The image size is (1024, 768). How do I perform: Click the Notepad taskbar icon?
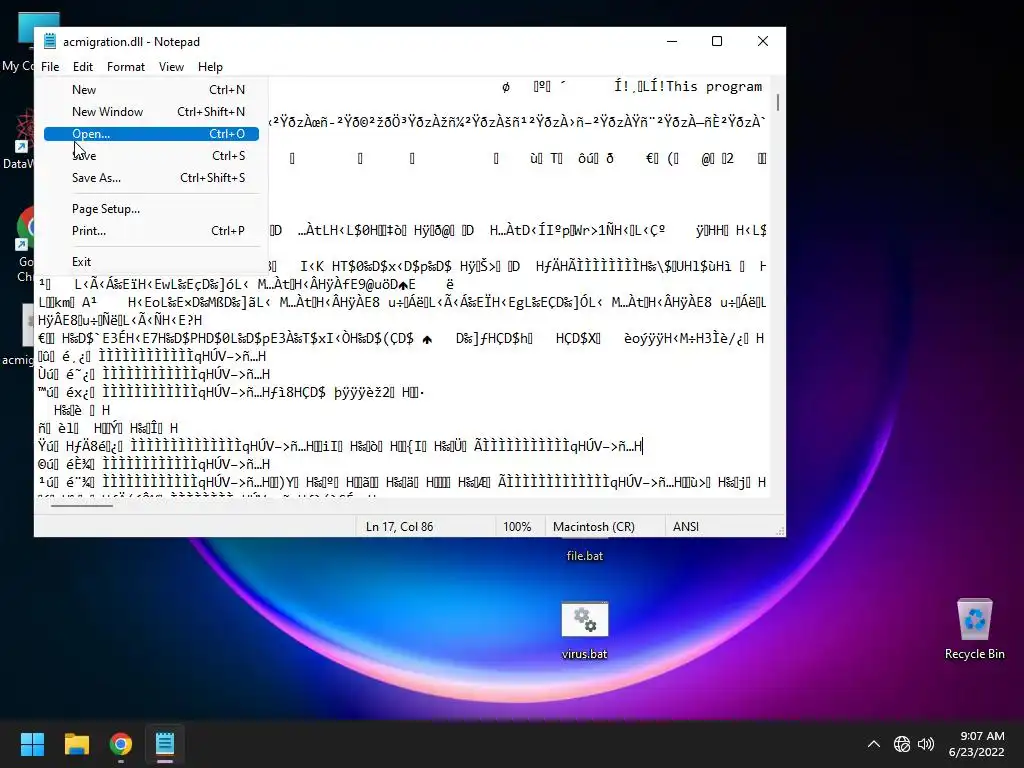coord(165,744)
